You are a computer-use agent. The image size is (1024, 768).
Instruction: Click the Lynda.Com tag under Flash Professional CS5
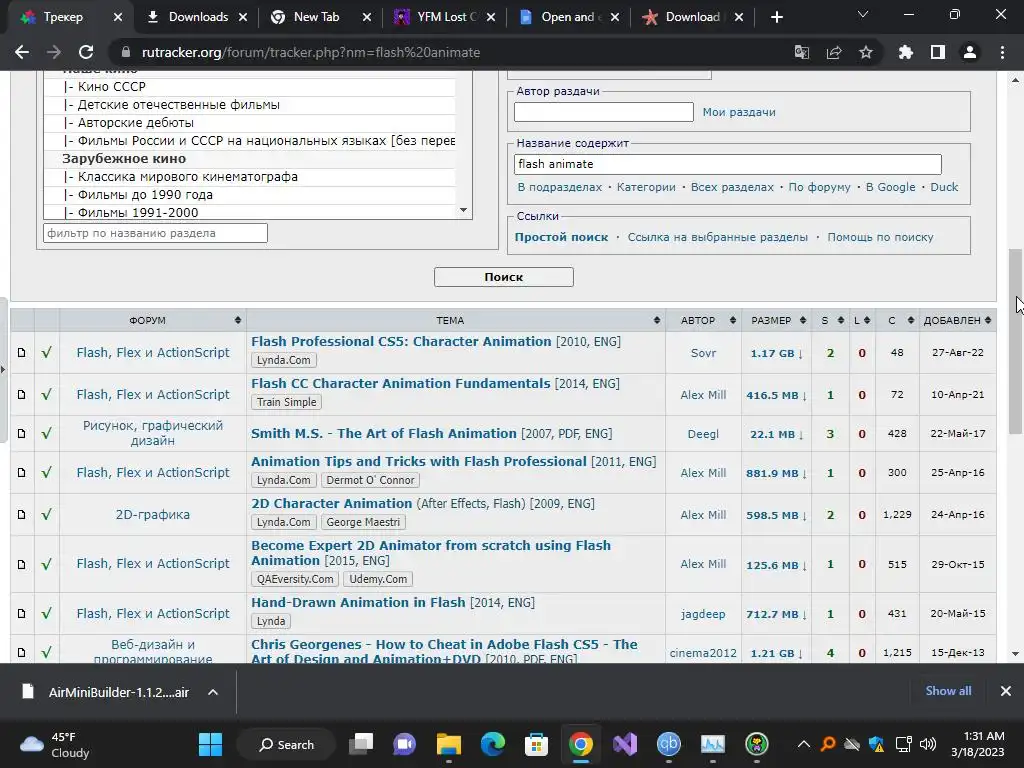[283, 360]
